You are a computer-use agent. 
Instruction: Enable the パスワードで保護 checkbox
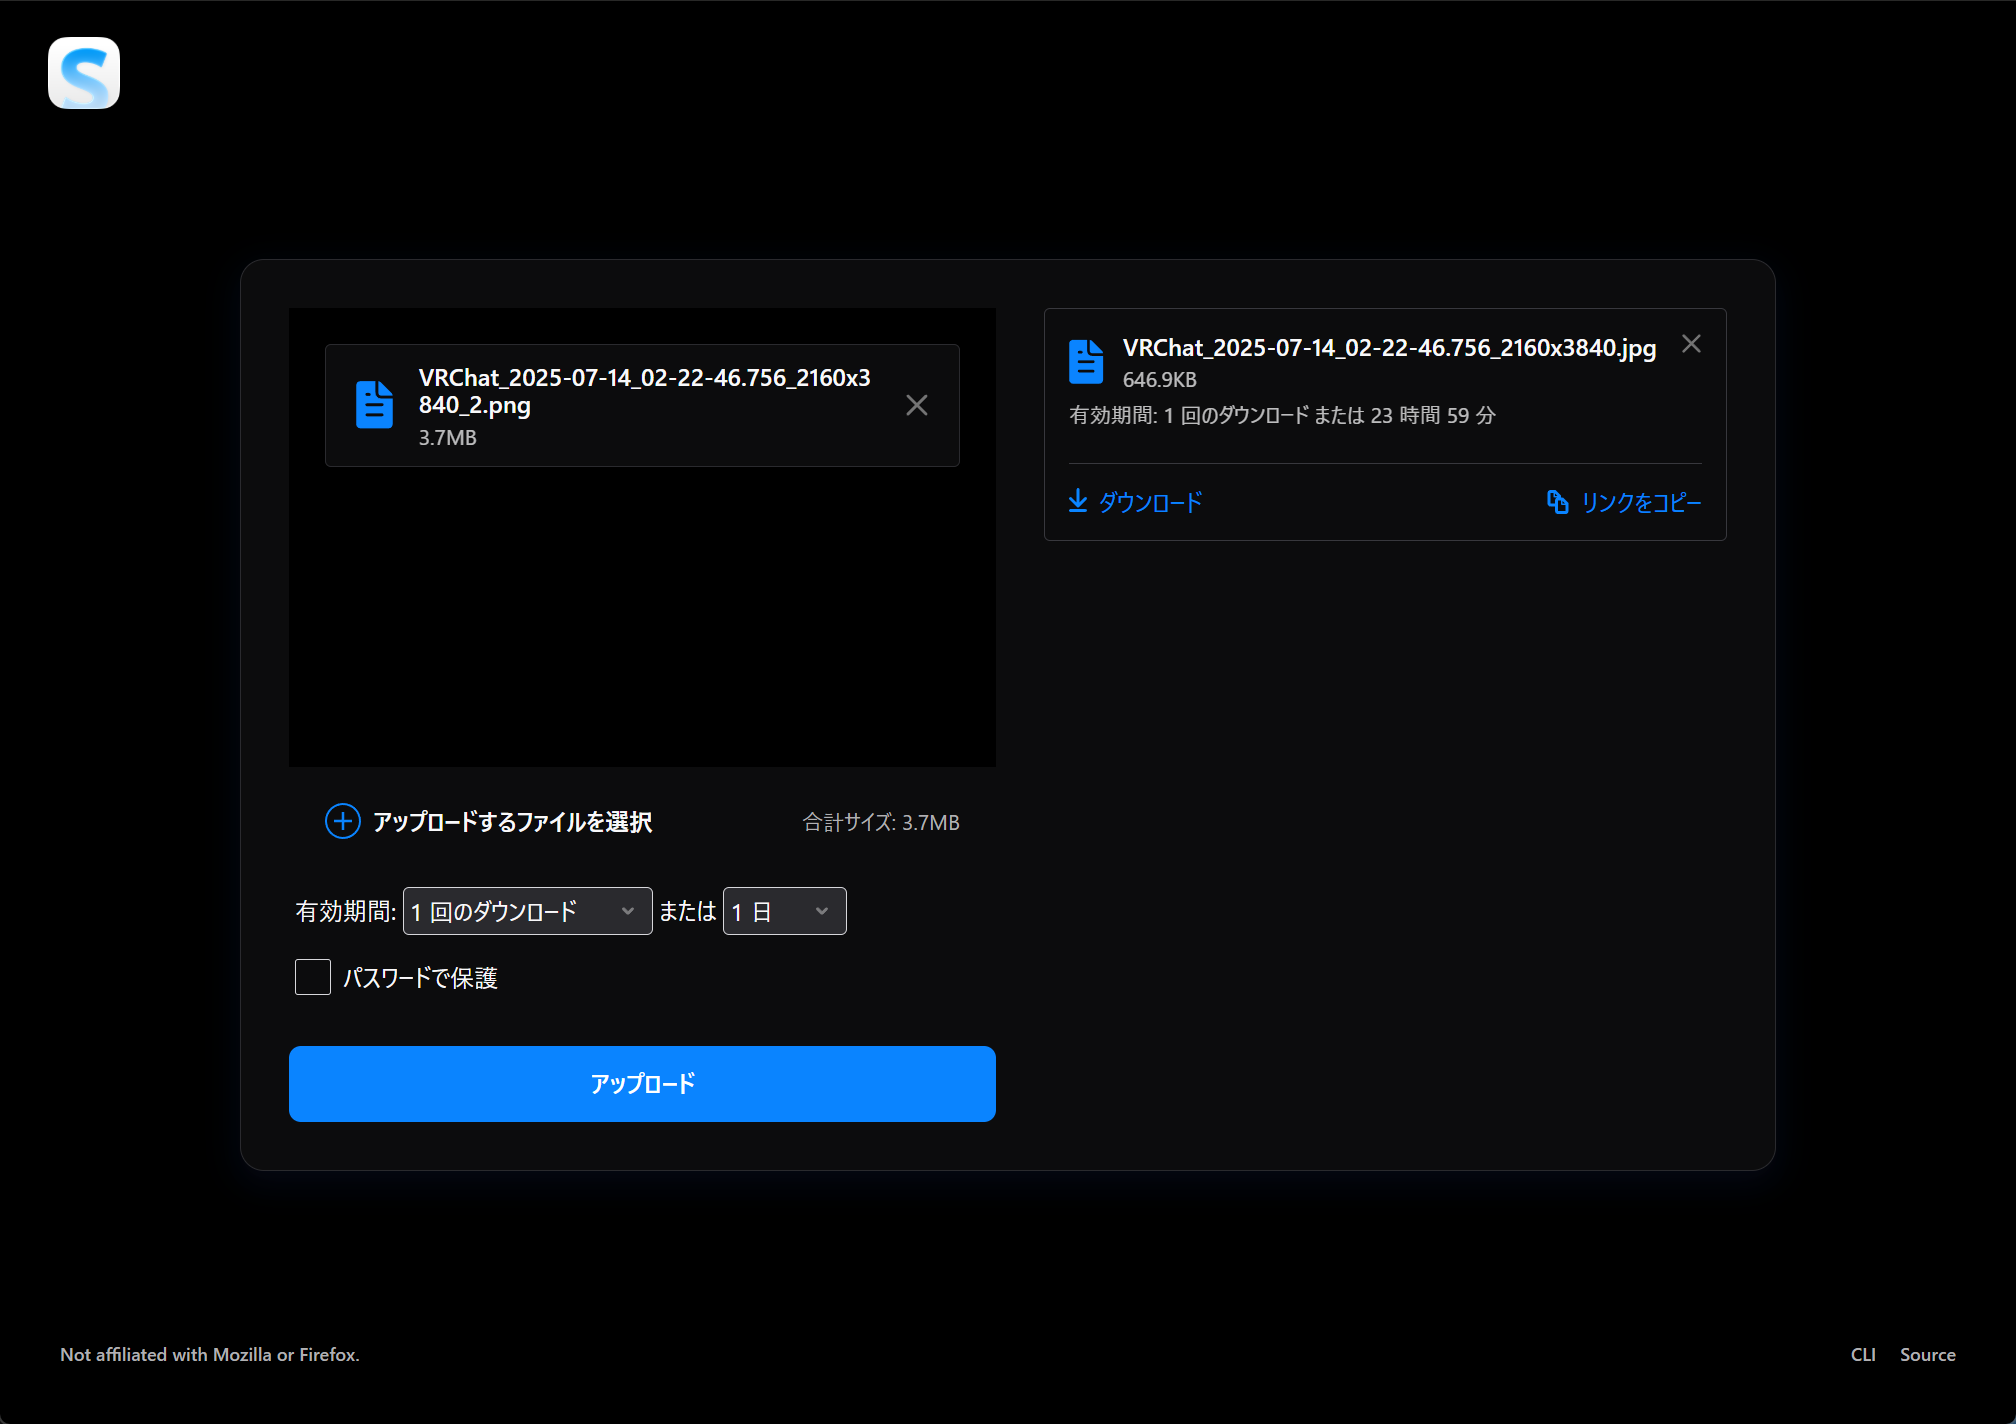click(x=313, y=977)
